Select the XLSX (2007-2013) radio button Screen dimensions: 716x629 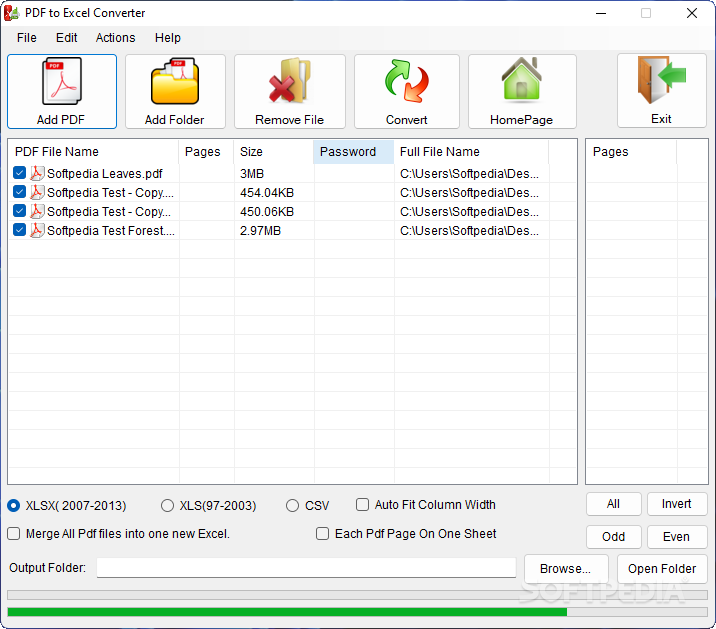coord(14,506)
